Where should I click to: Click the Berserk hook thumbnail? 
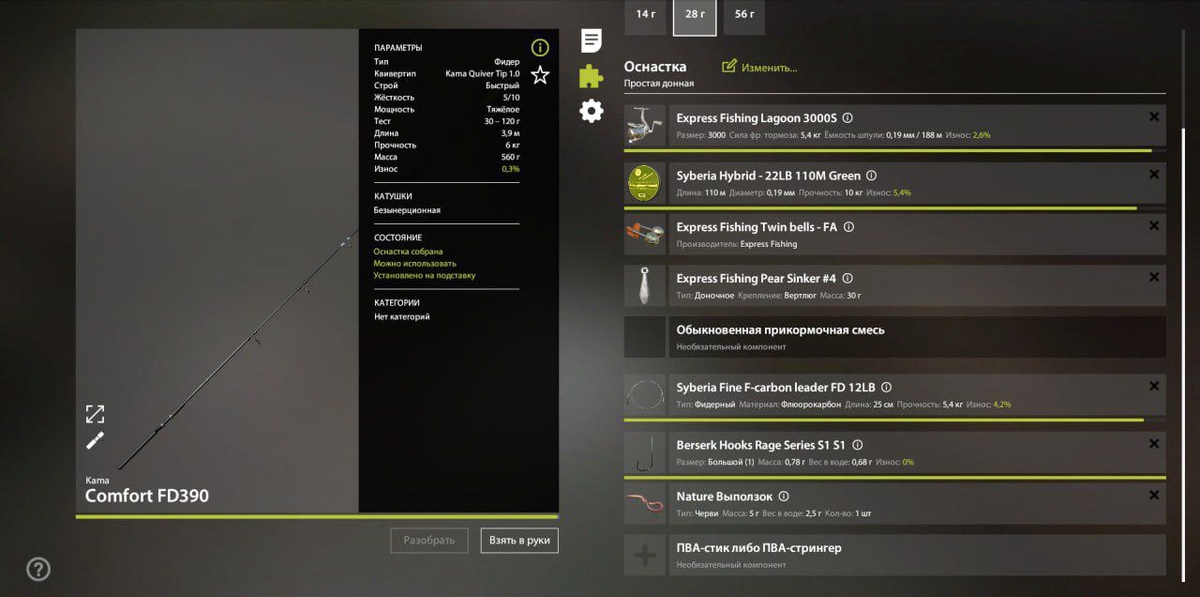pos(644,452)
